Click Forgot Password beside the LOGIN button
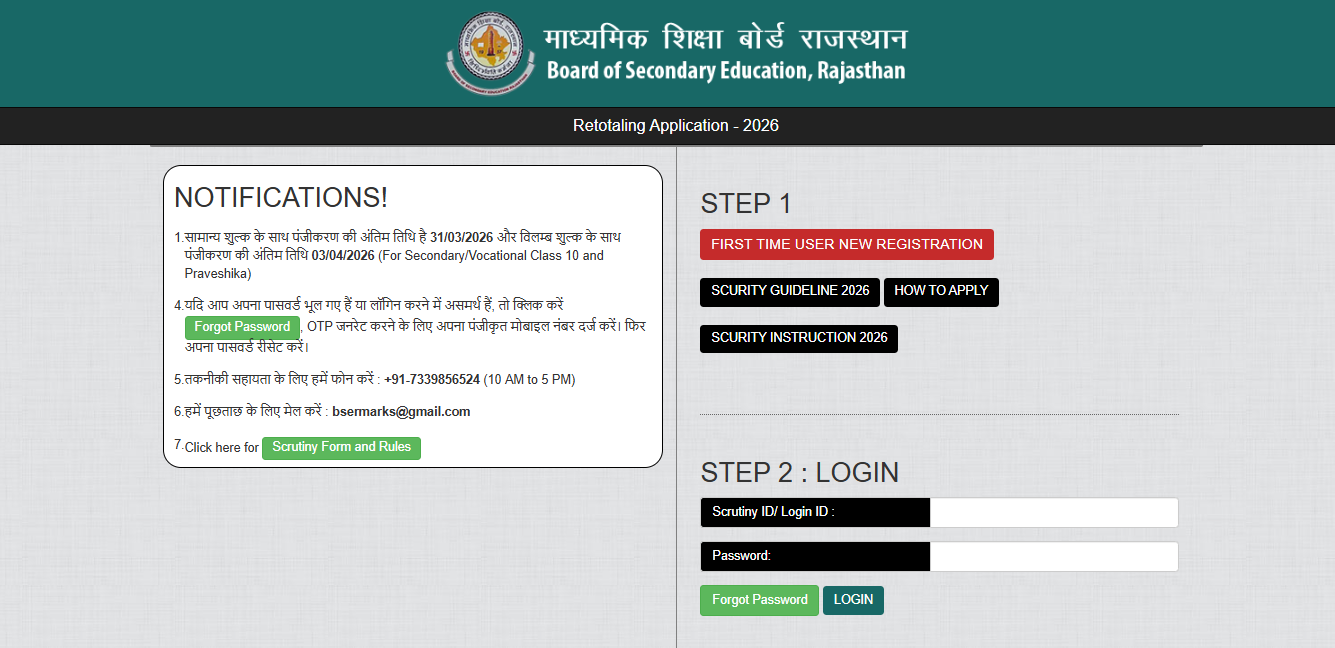 pyautogui.click(x=759, y=600)
